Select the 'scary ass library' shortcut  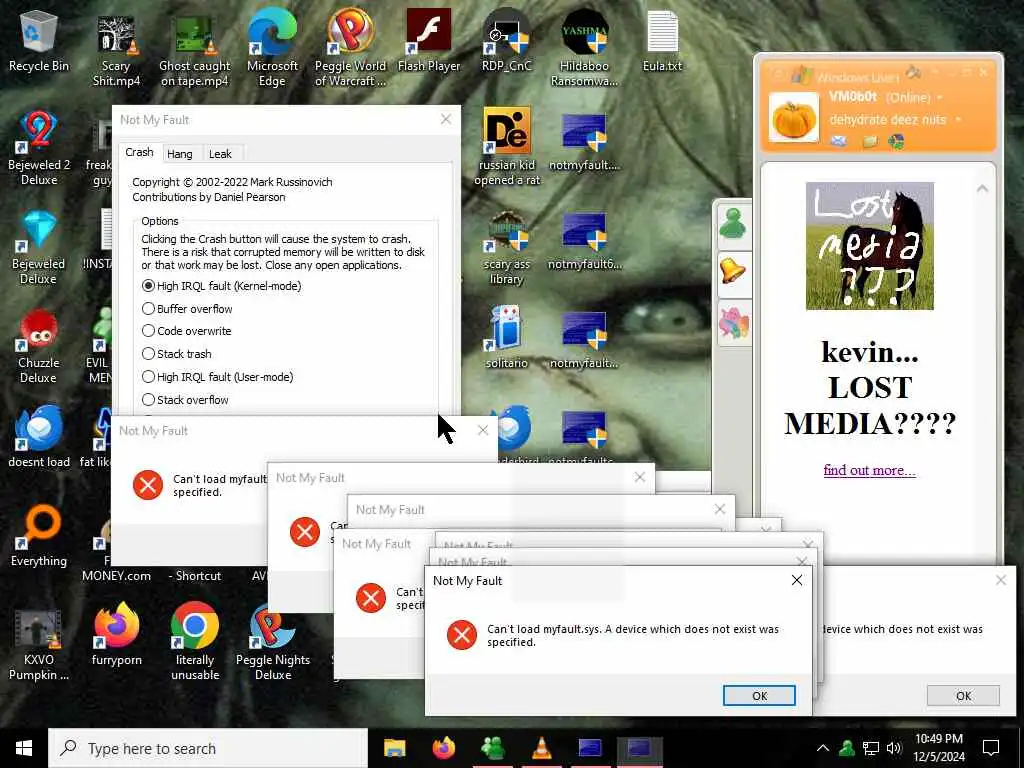[x=507, y=248]
